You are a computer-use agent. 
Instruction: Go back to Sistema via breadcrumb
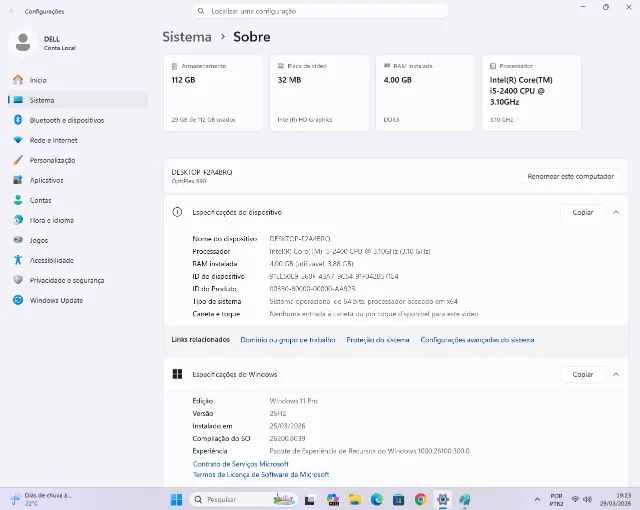(187, 37)
